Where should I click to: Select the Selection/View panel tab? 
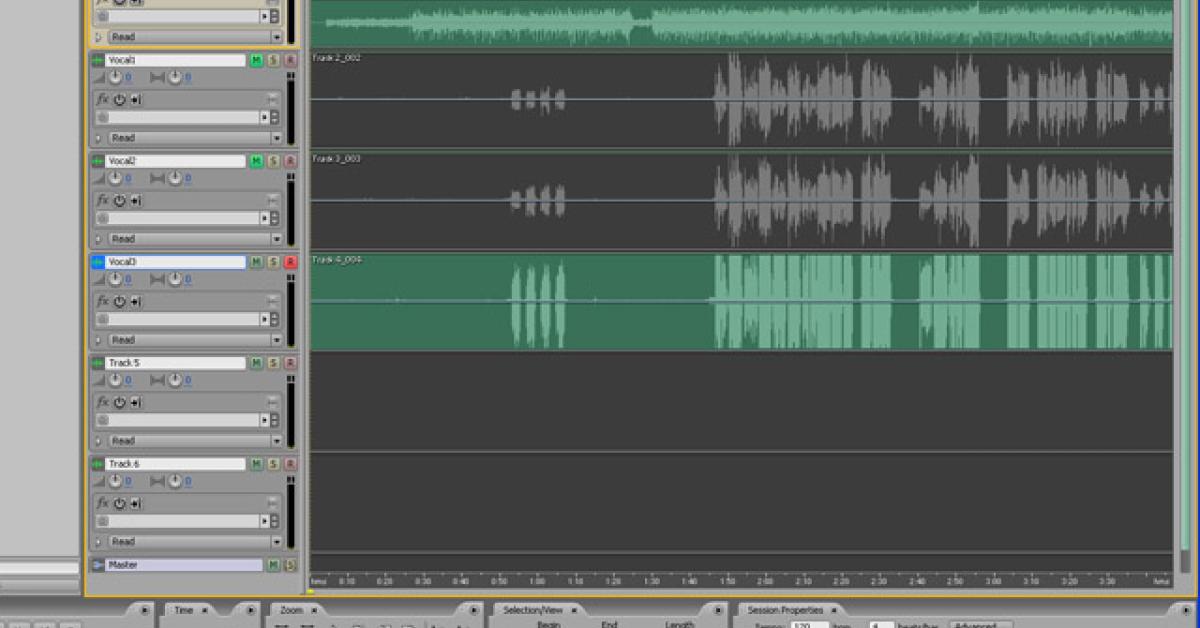pyautogui.click(x=532, y=610)
